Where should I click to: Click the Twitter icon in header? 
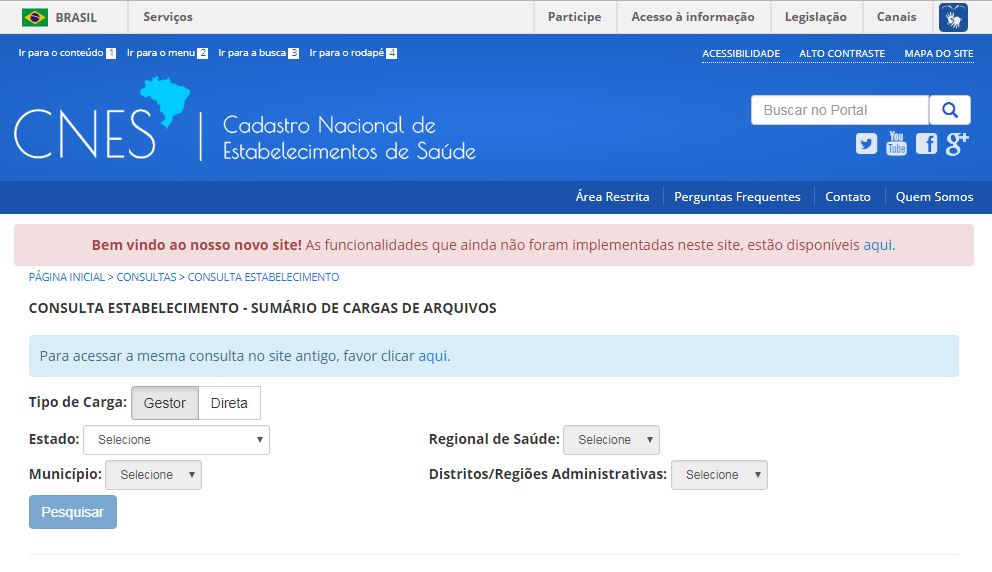[x=866, y=144]
